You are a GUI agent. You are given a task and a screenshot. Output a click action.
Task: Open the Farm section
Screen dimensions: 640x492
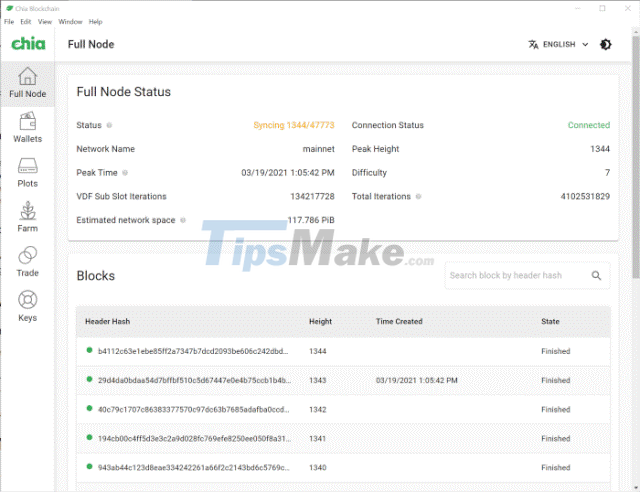click(x=27, y=217)
